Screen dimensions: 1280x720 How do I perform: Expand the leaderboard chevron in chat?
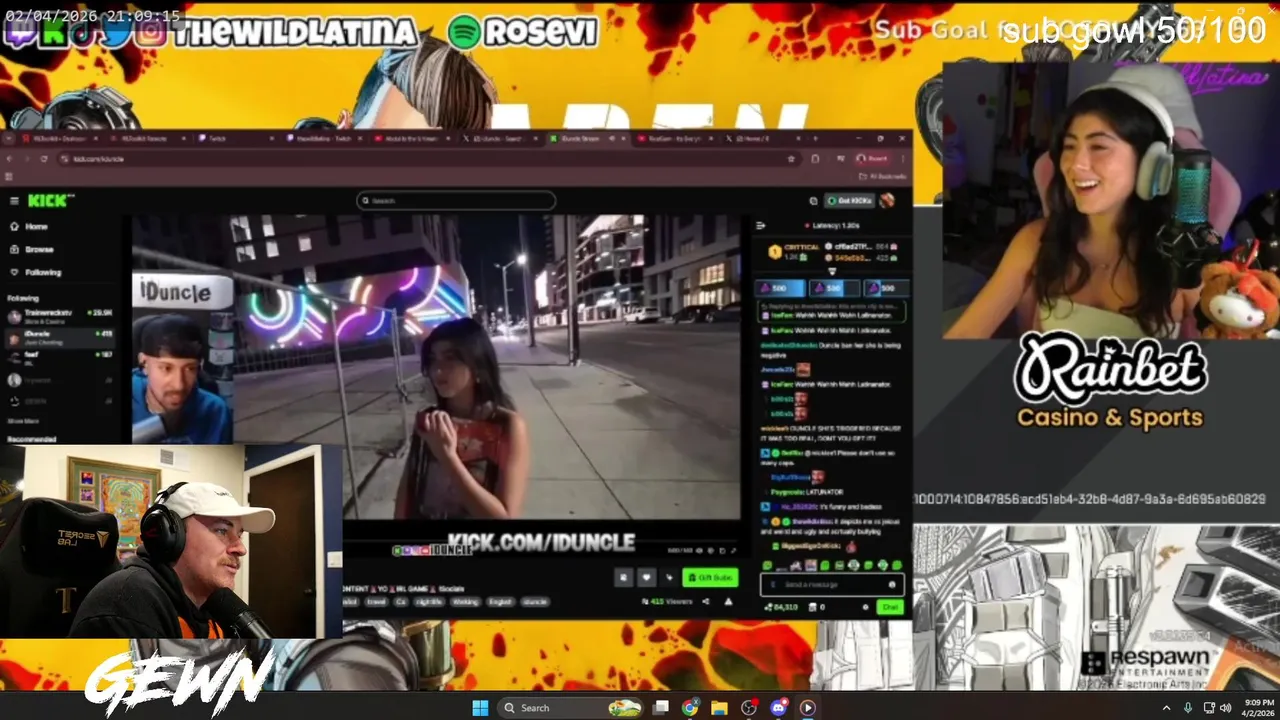(x=831, y=271)
